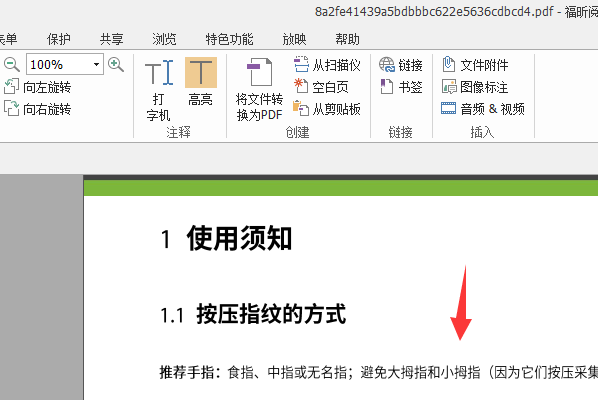This screenshot has height=400, width=598.
Task: Click the 插入 group label
Action: coord(482,132)
